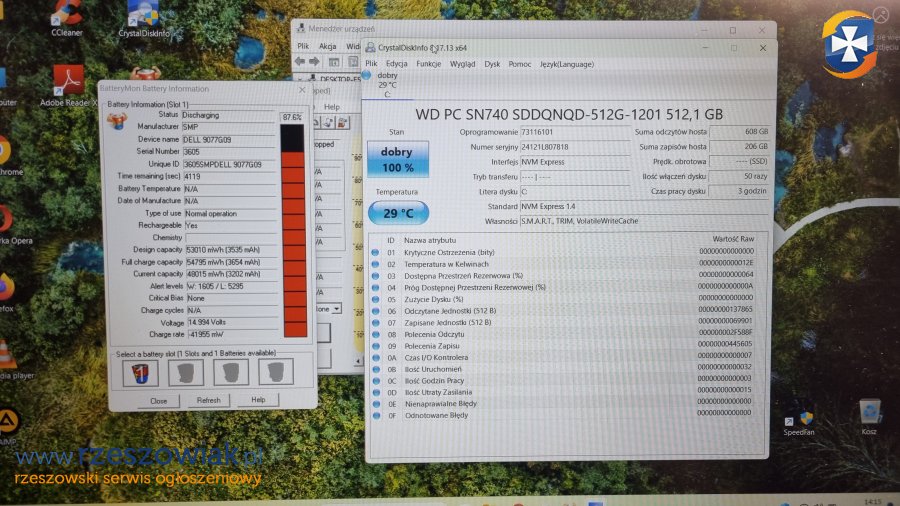Click the Close button in Battery Information
Screen dimensions: 900x506
(159, 400)
